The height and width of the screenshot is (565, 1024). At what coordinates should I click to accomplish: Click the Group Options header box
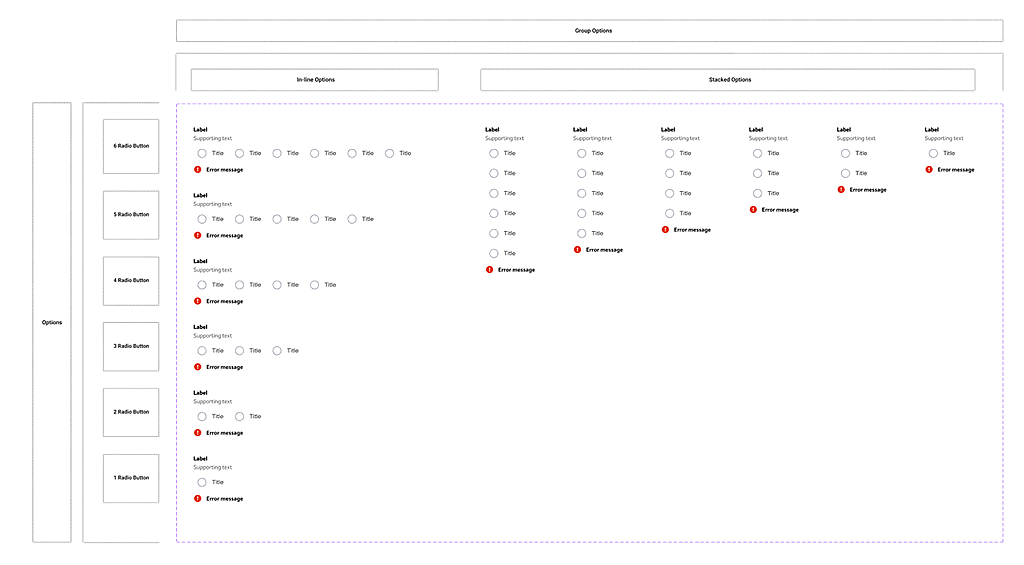pos(590,31)
